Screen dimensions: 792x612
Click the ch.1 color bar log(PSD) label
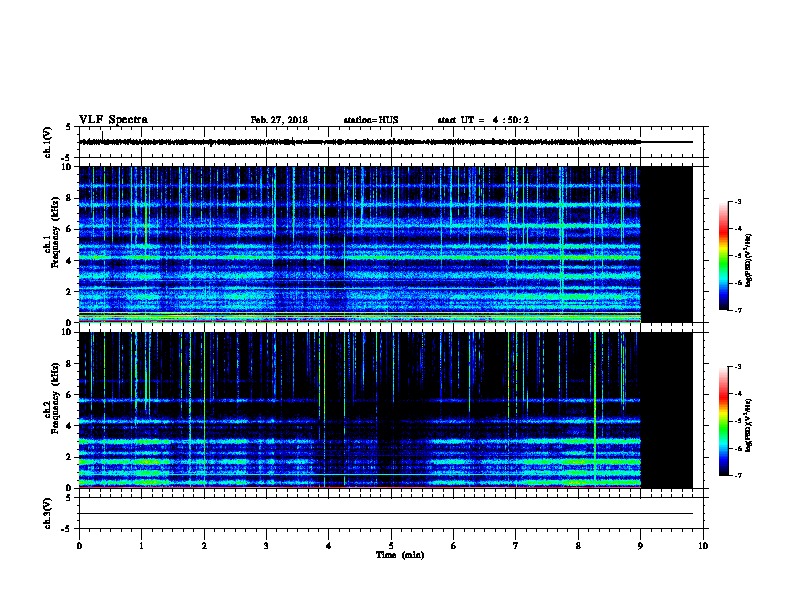[x=748, y=261]
